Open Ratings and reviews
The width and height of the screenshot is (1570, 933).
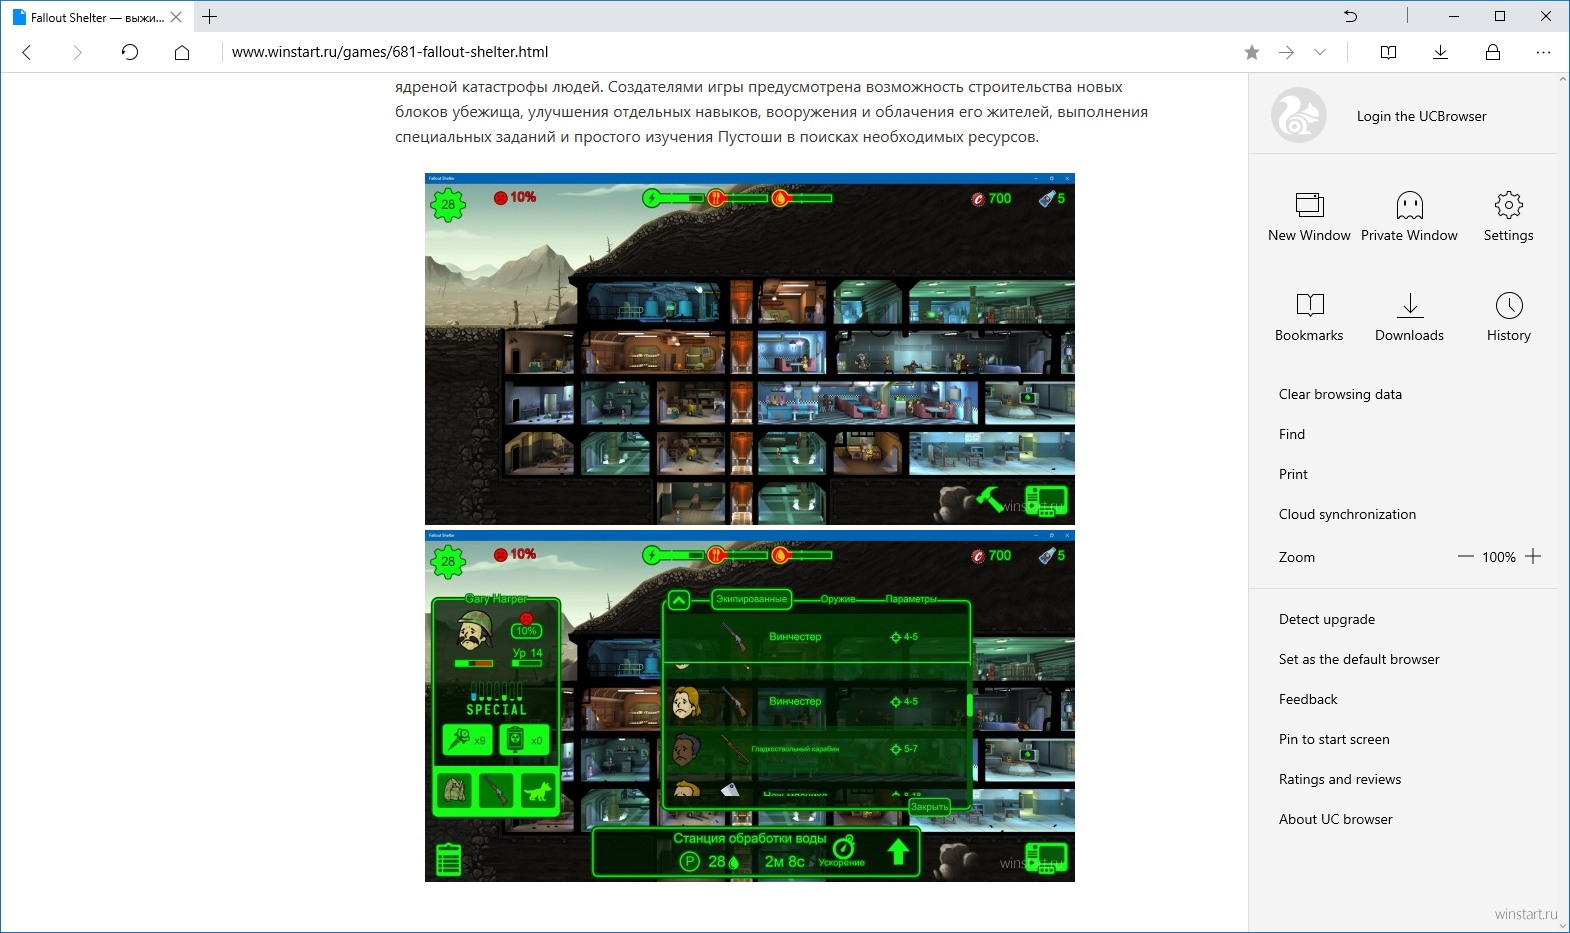tap(1340, 779)
